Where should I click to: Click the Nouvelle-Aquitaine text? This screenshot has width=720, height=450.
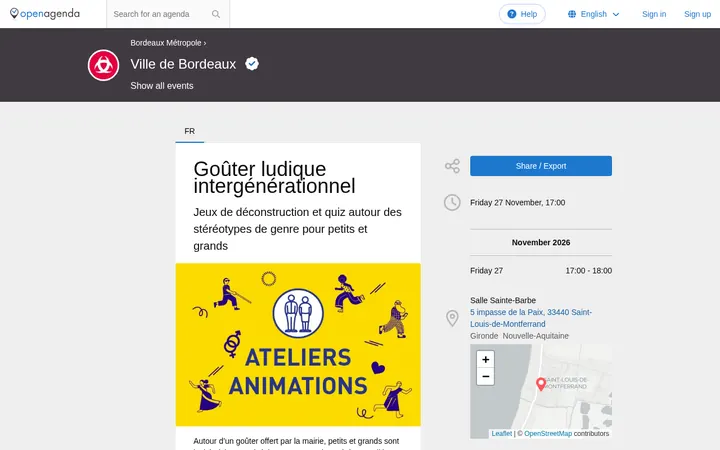[535, 336]
